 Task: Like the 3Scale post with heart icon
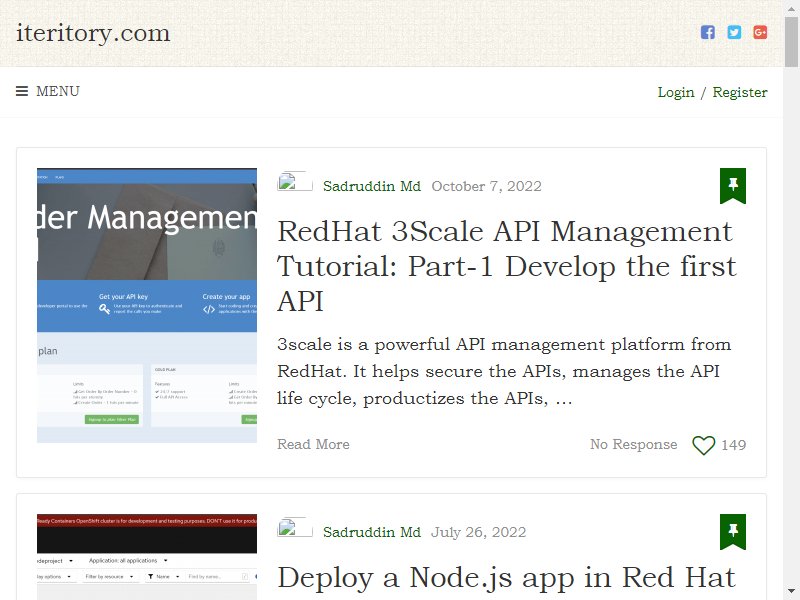(x=704, y=445)
